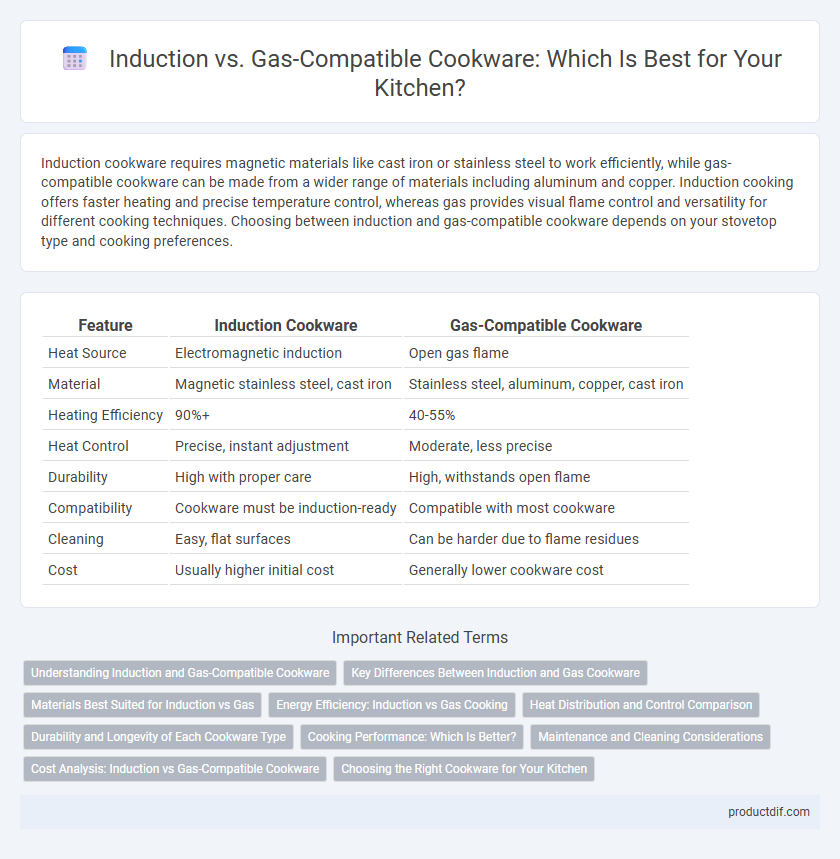This screenshot has width=840, height=859.
Task: Open Key Differences Between Induction and Gas Cookware
Action: click(x=495, y=673)
